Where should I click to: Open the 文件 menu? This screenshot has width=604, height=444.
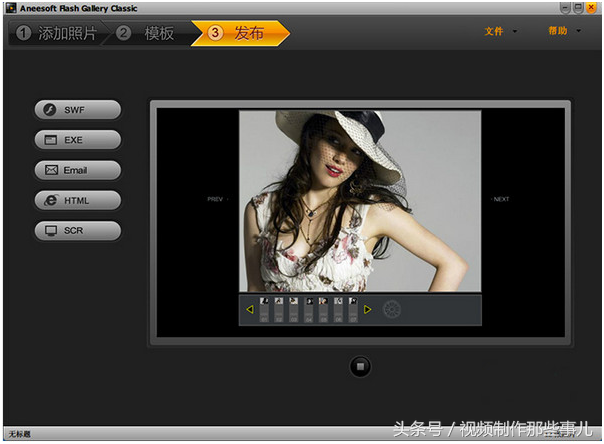tap(493, 31)
